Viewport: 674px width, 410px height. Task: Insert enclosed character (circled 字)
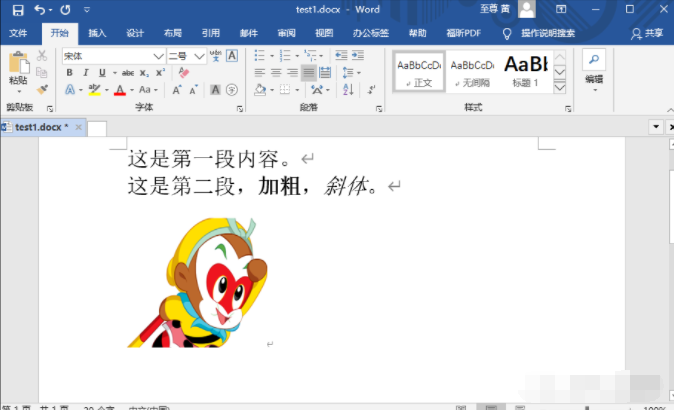click(x=232, y=89)
